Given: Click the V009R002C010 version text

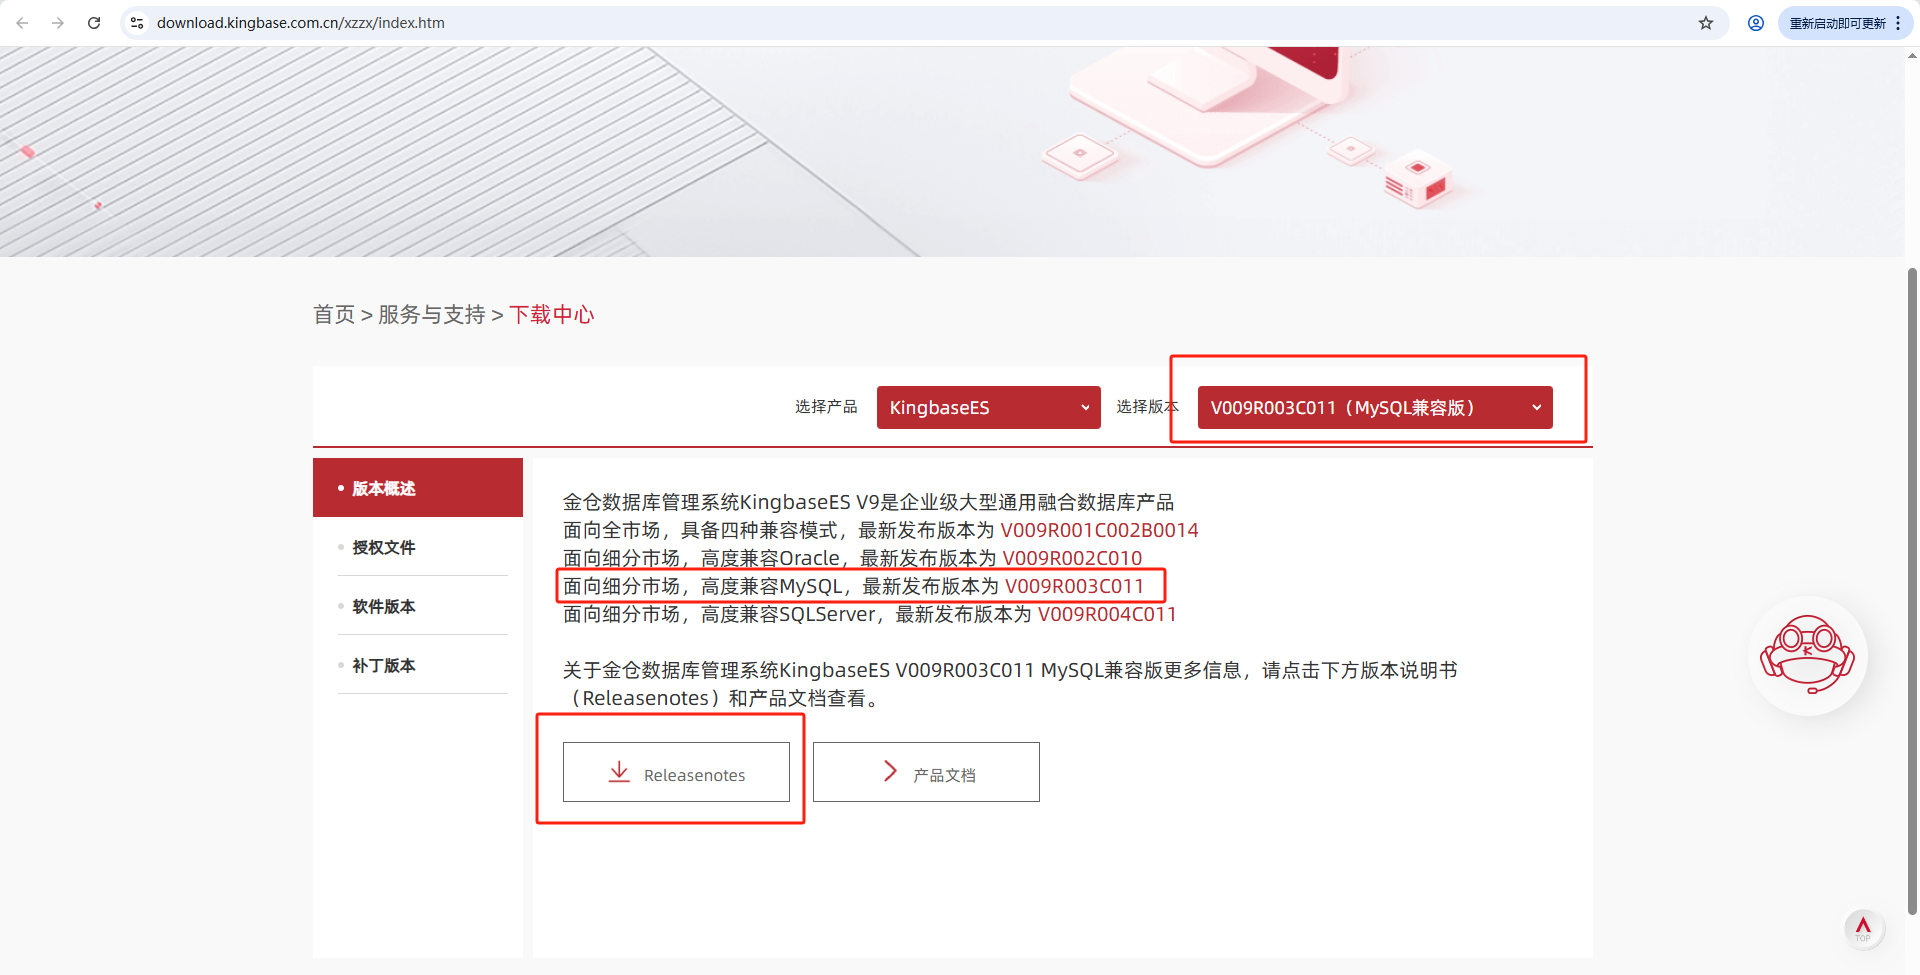Looking at the screenshot, I should tap(1072, 558).
